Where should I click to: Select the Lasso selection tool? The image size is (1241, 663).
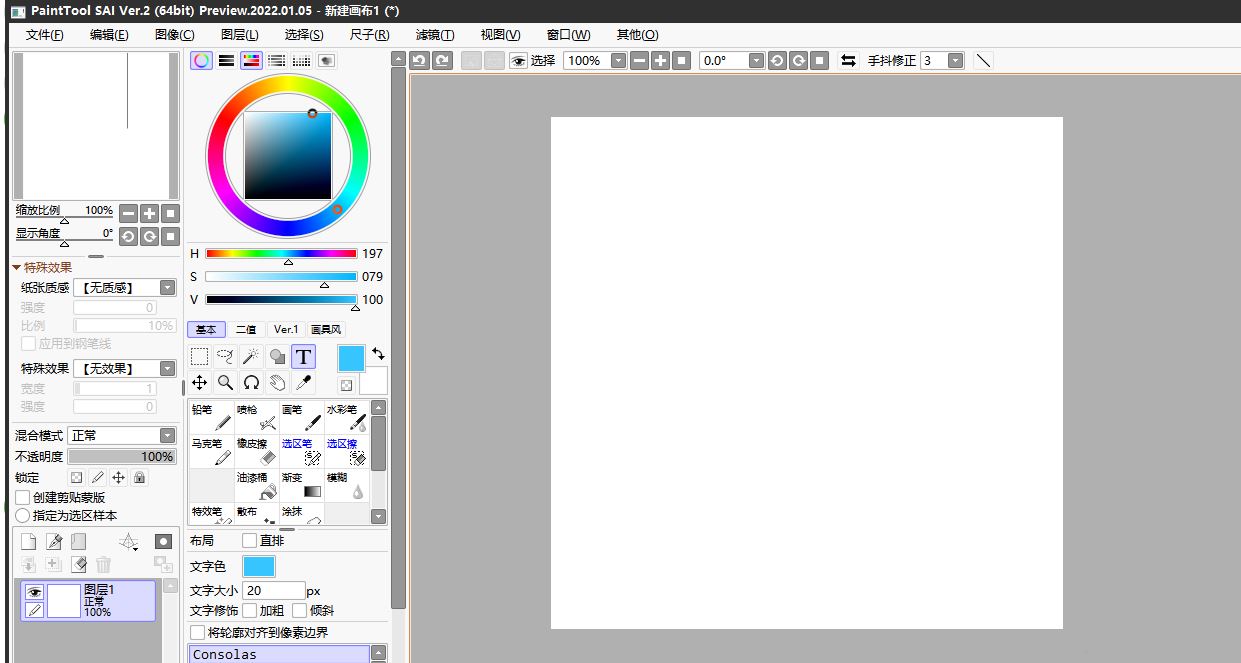click(x=225, y=357)
